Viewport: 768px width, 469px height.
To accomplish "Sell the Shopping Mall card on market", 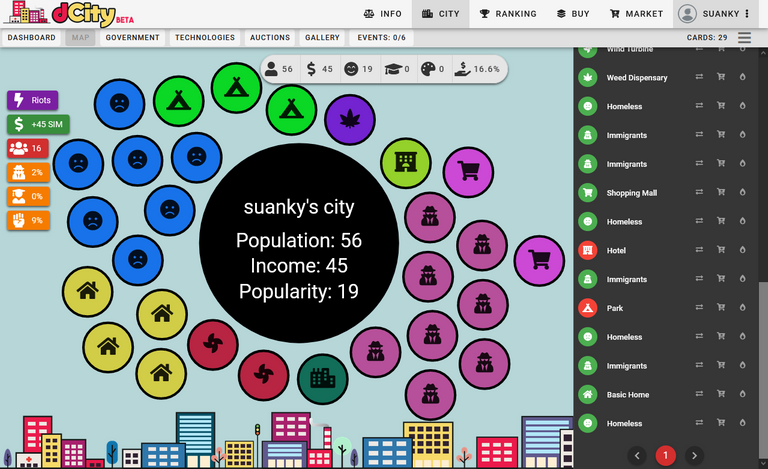I will pos(721,192).
